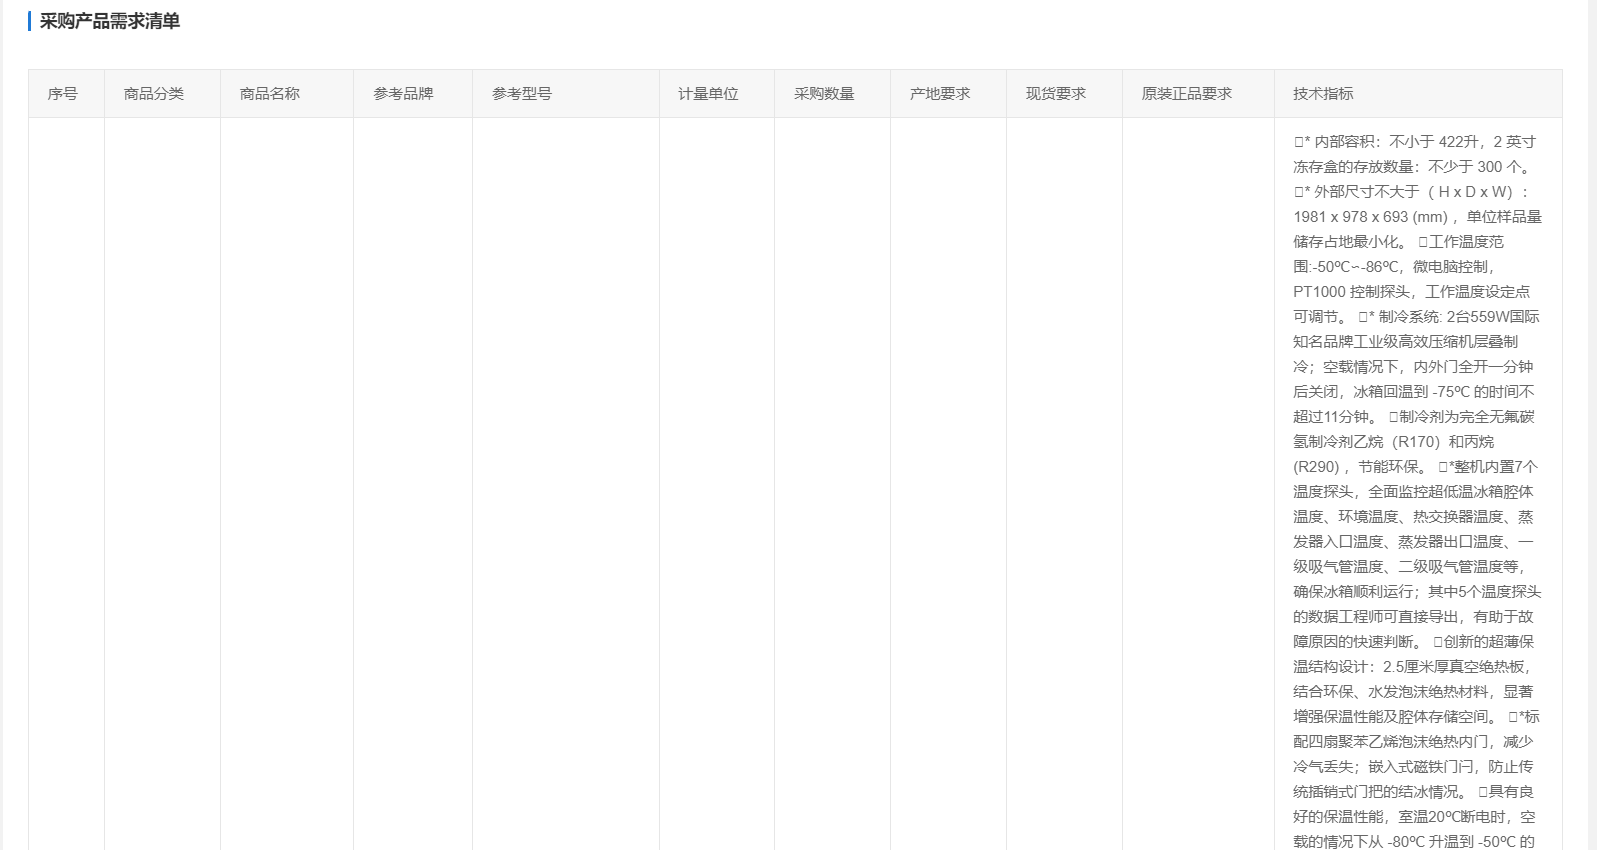Click the PT1000 控制探头 text line
The width and height of the screenshot is (1597, 850).
click(x=1411, y=292)
